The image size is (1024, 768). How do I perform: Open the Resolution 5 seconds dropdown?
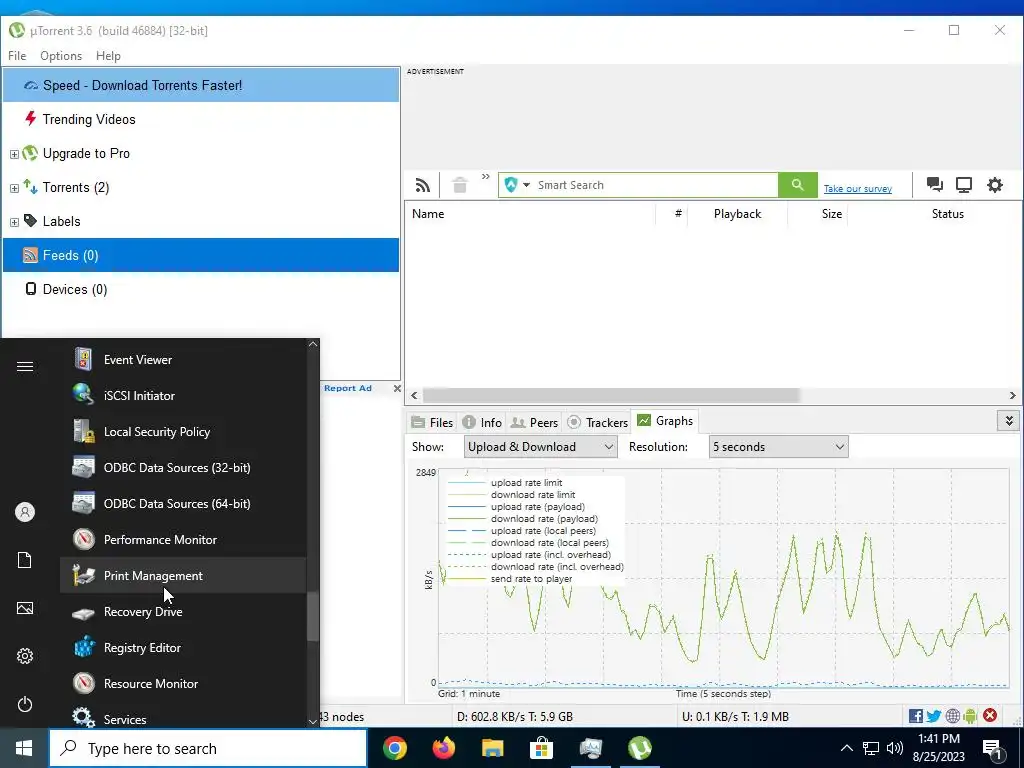pyautogui.click(x=778, y=447)
